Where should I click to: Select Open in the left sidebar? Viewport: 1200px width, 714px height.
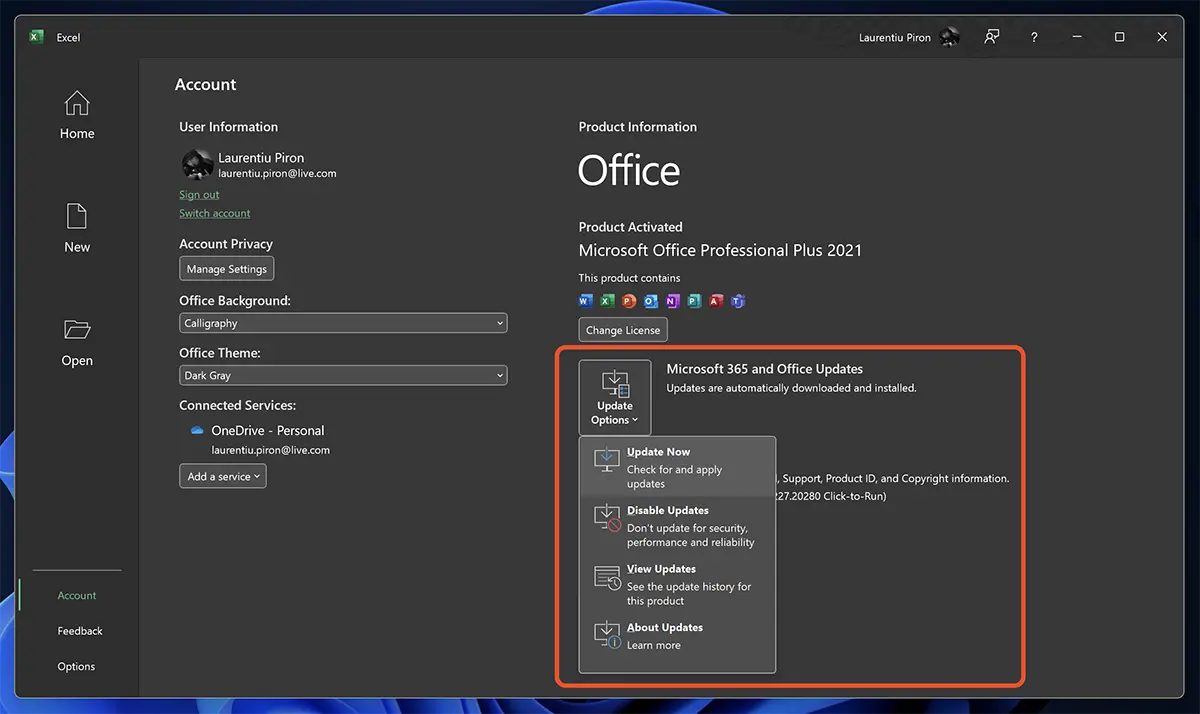(x=77, y=342)
